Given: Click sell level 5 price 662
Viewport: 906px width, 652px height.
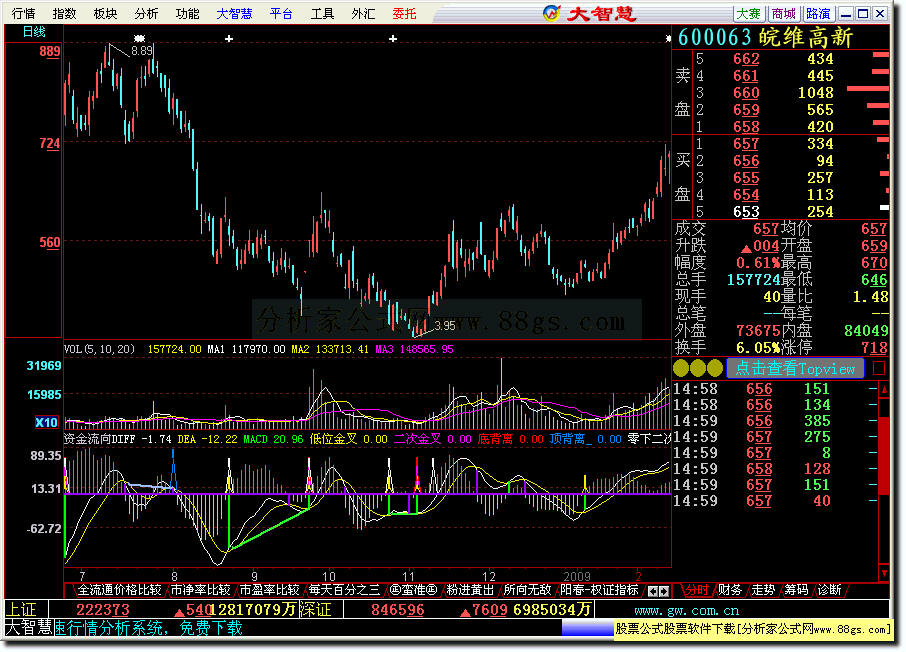Looking at the screenshot, I should click(746, 59).
